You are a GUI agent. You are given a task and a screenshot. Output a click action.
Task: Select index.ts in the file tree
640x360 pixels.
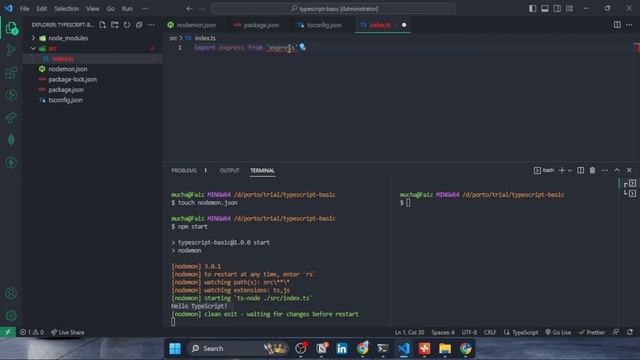coord(63,59)
